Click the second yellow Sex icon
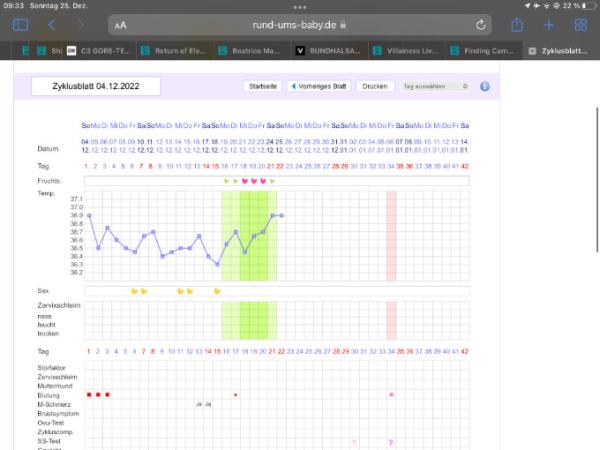 (144, 291)
